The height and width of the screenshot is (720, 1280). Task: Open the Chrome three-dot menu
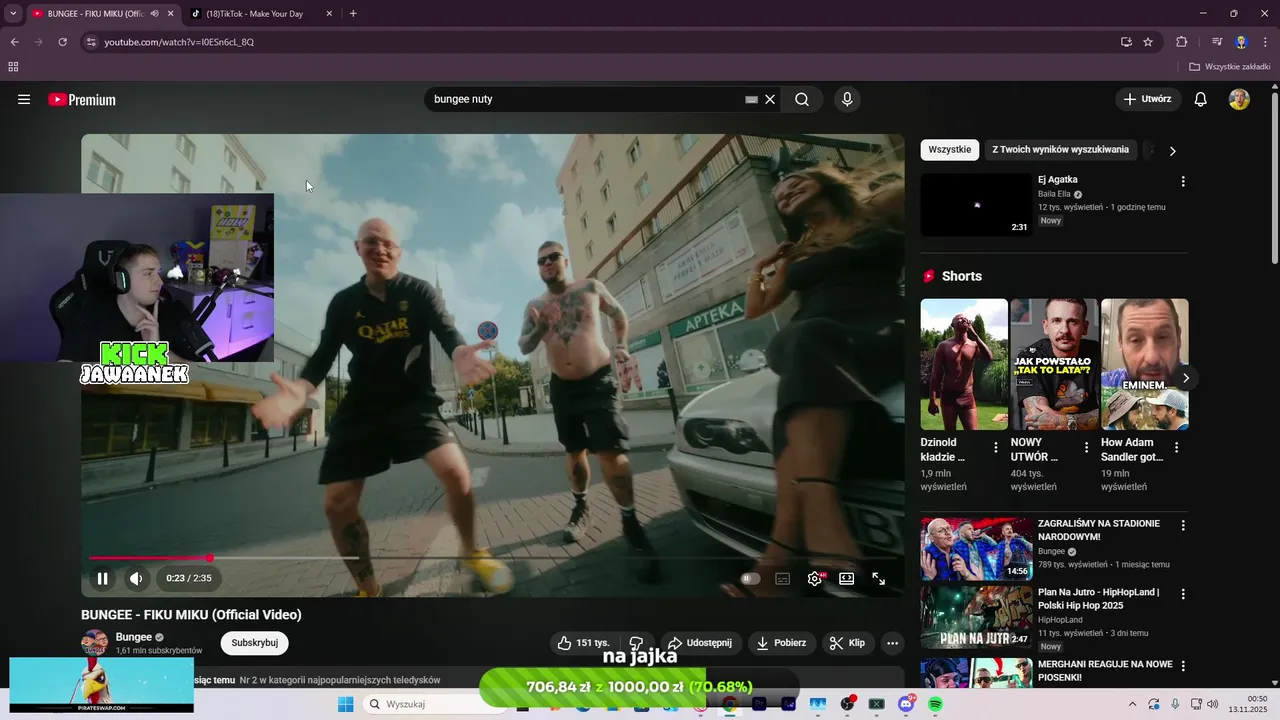pyautogui.click(x=1265, y=42)
